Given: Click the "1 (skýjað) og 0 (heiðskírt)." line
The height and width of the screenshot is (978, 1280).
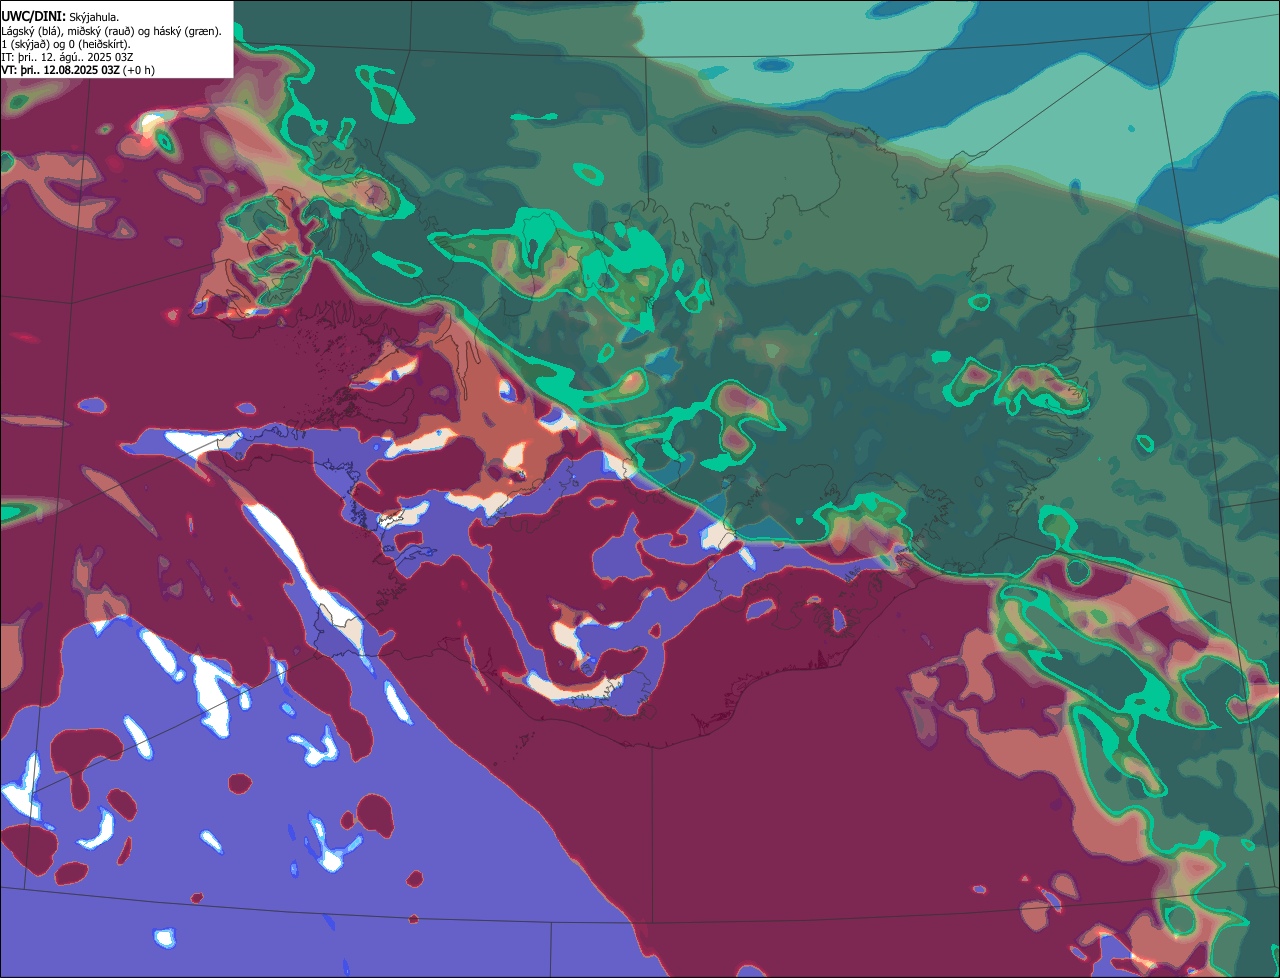Looking at the screenshot, I should point(66,44).
